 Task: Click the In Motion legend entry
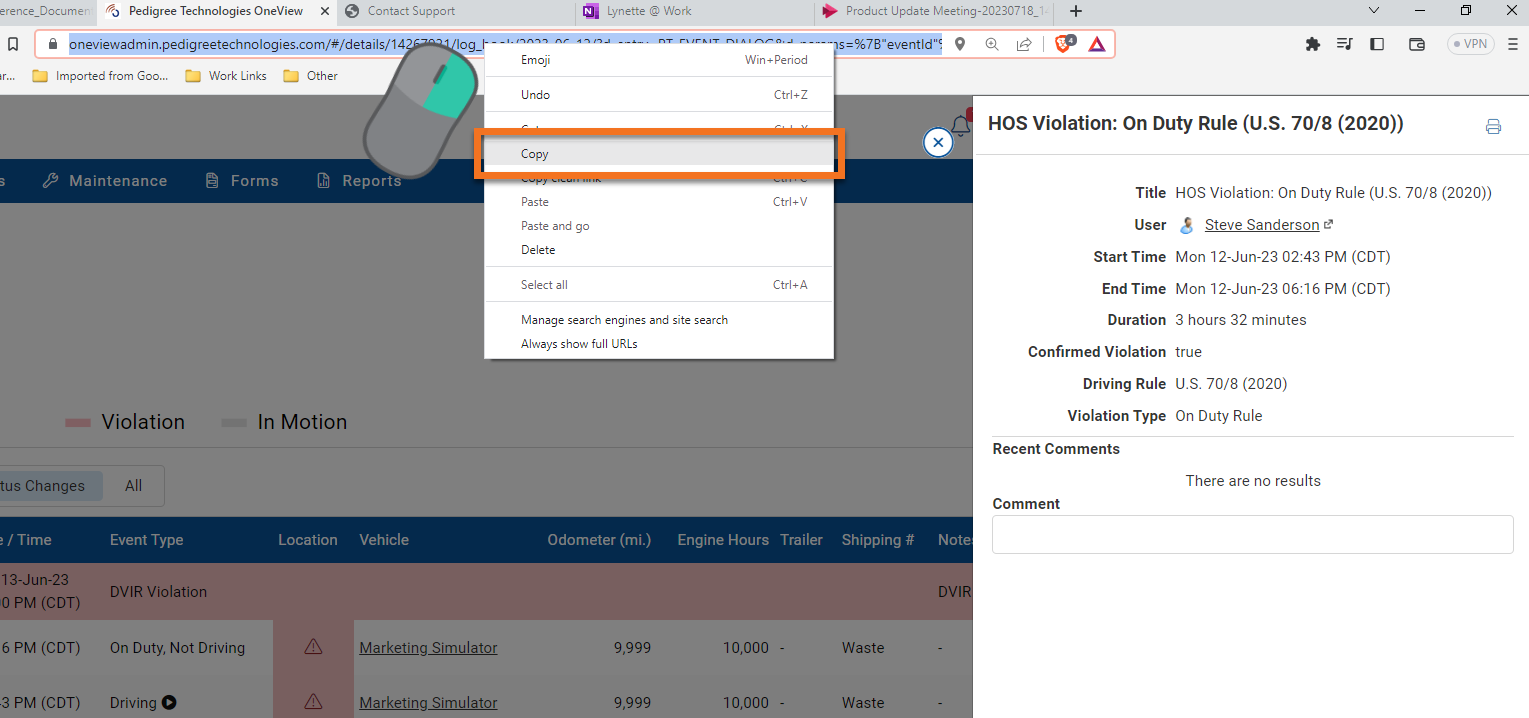pyautogui.click(x=284, y=422)
